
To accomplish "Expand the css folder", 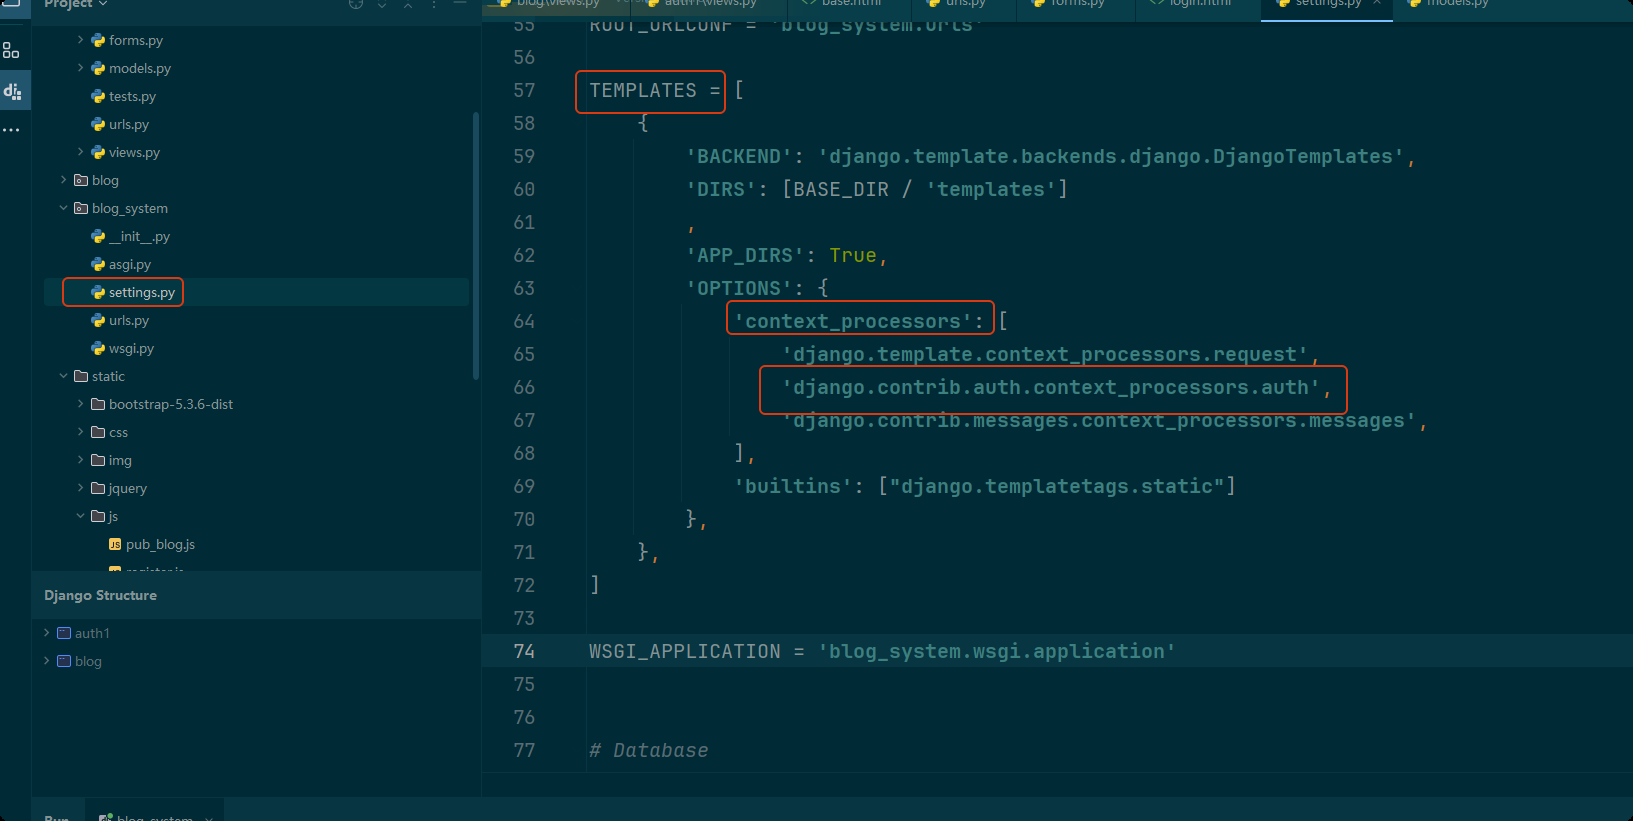I will [x=81, y=432].
